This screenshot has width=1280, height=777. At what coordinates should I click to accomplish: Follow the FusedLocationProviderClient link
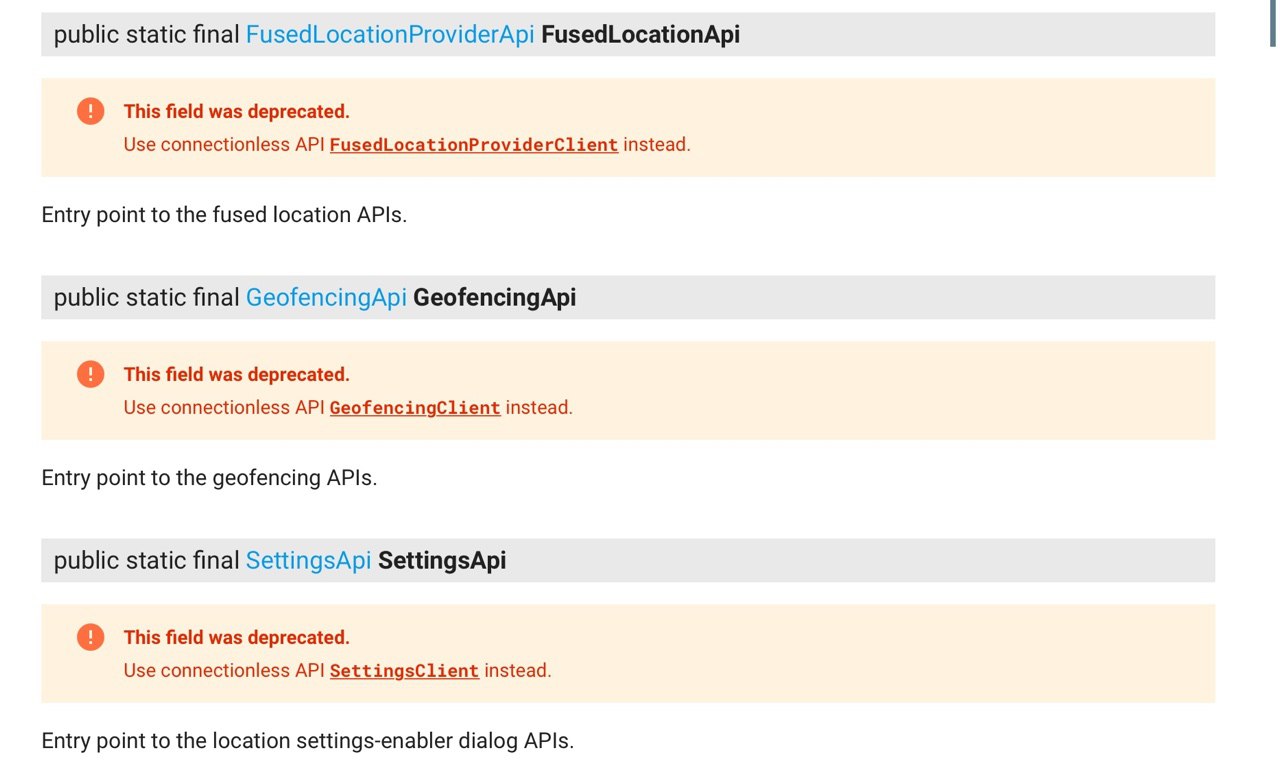[473, 145]
